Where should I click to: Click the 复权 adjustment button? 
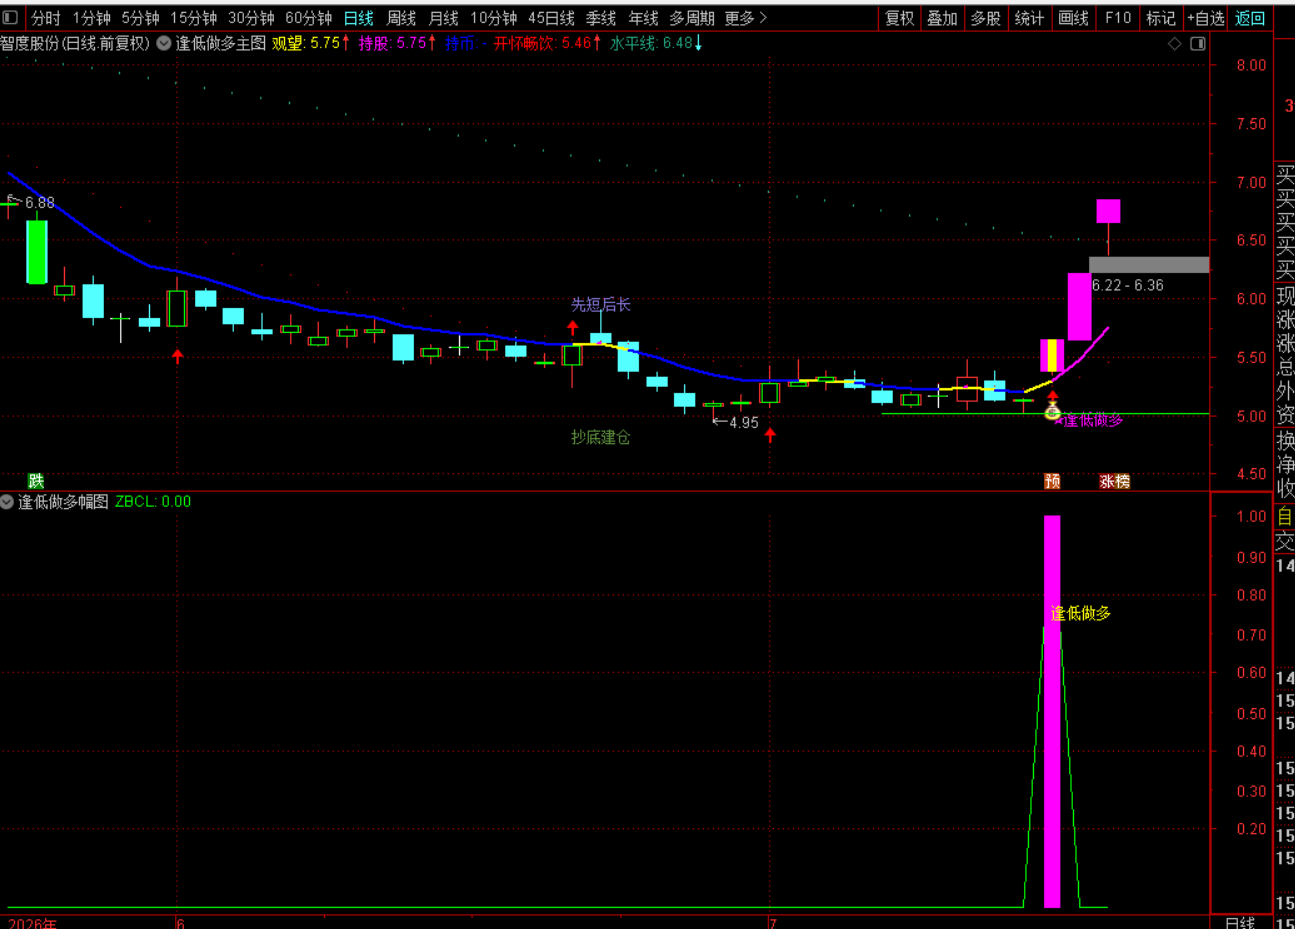(x=899, y=18)
